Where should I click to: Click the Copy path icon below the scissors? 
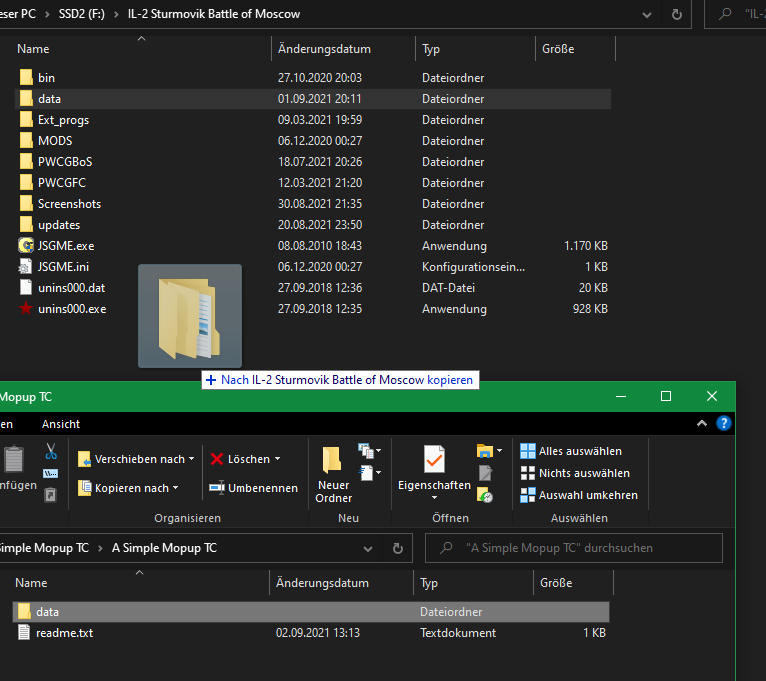(x=50, y=473)
